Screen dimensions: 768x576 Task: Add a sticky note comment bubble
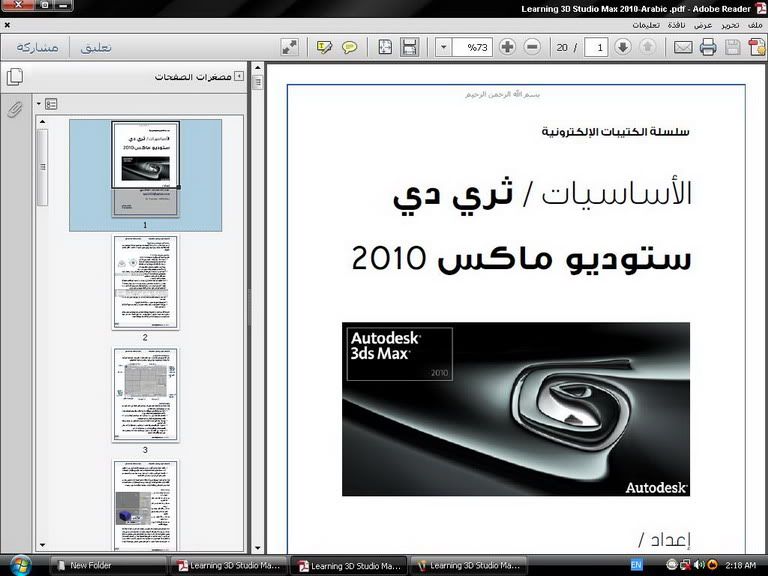350,48
